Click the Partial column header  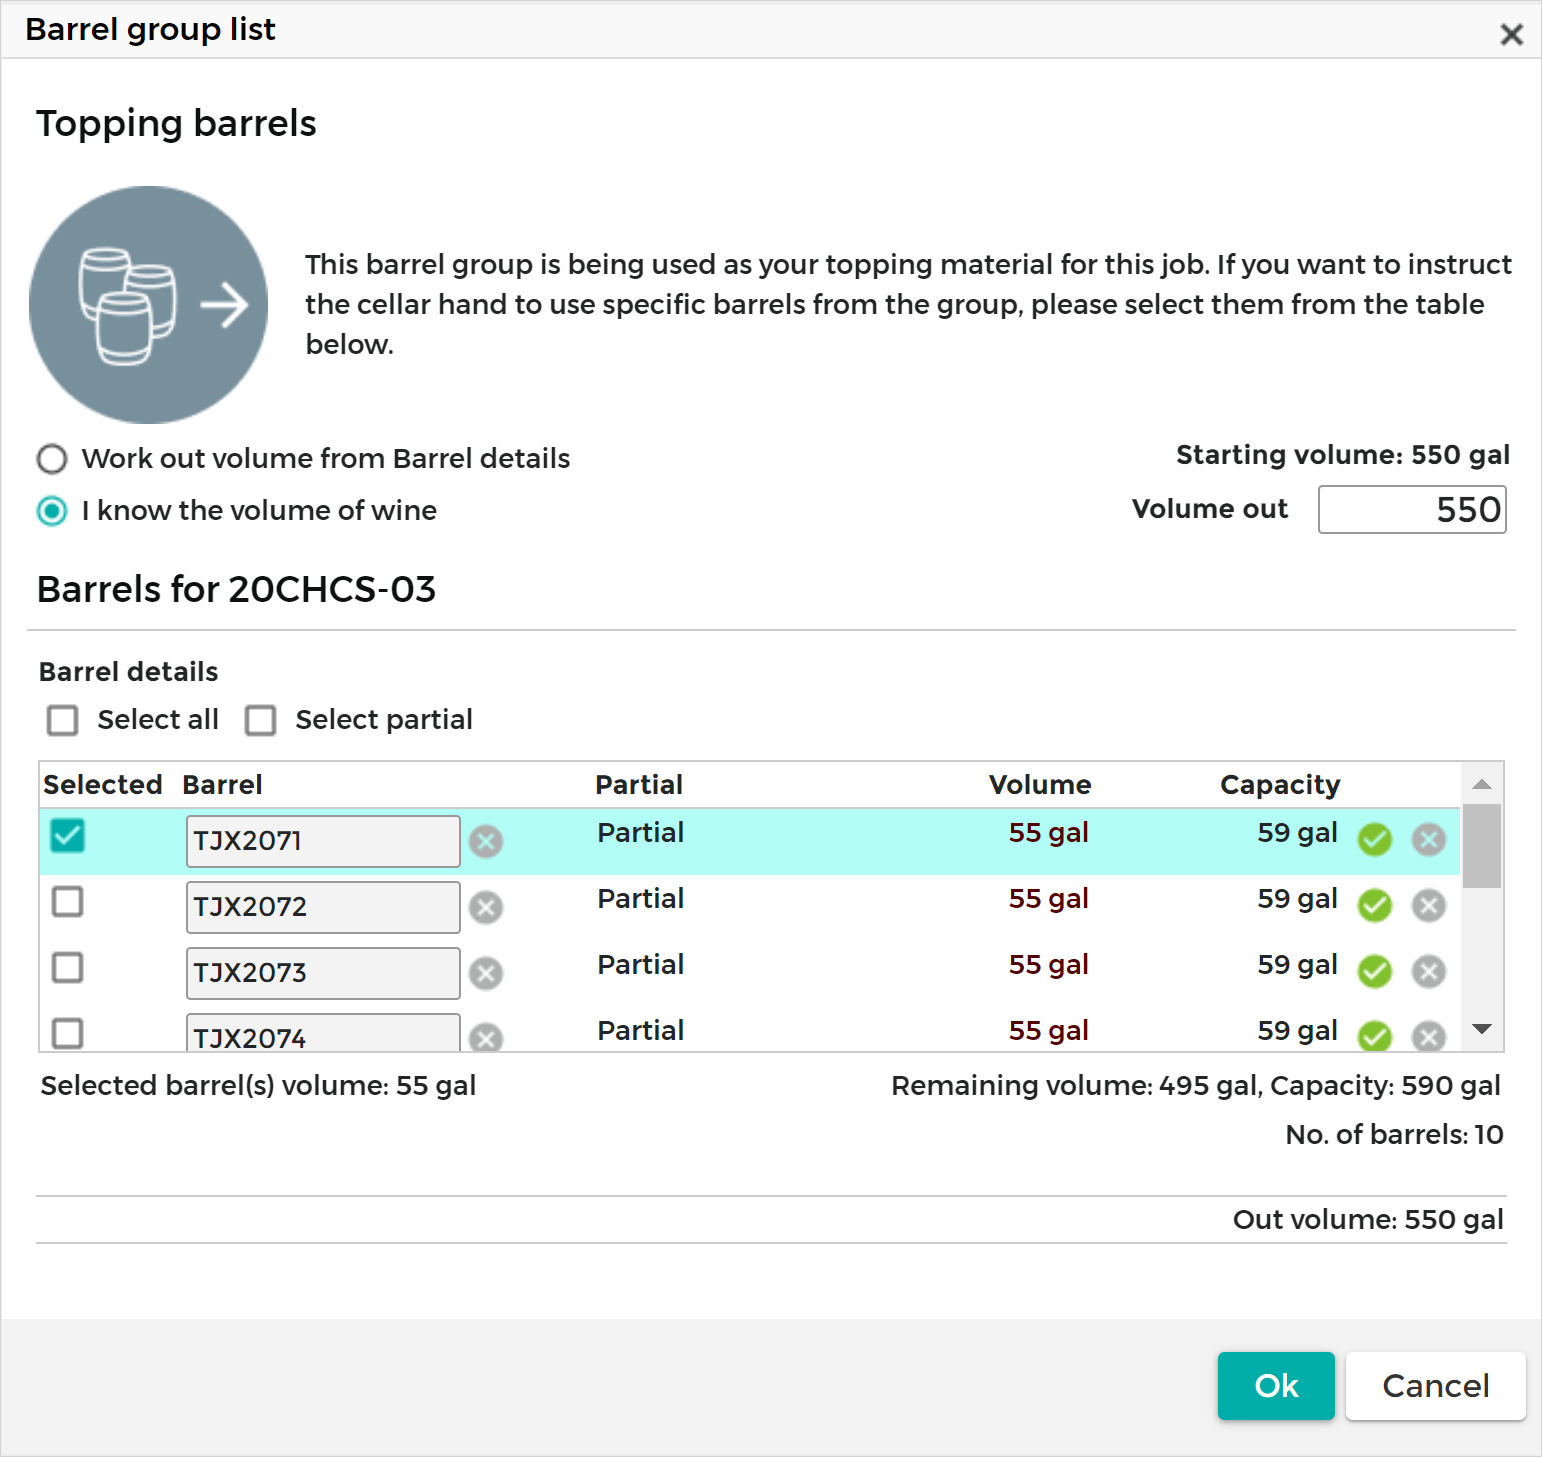pos(639,785)
